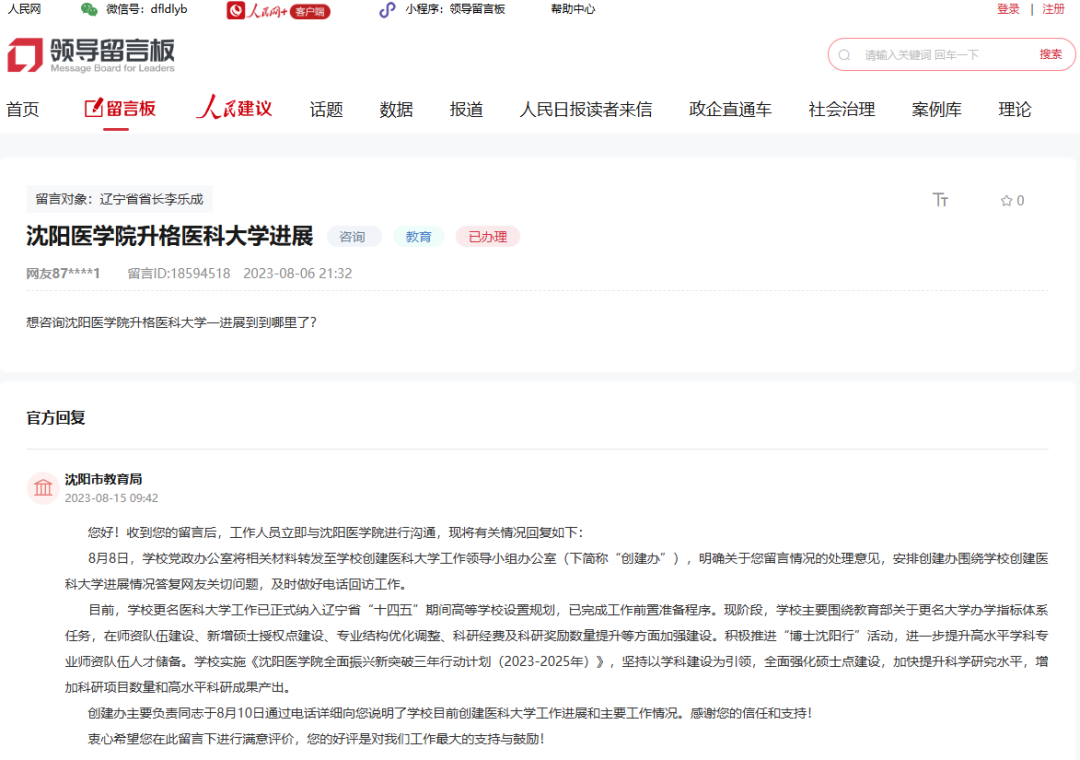
Task: Open the 人民网+客户端 app badge
Action: click(277, 11)
